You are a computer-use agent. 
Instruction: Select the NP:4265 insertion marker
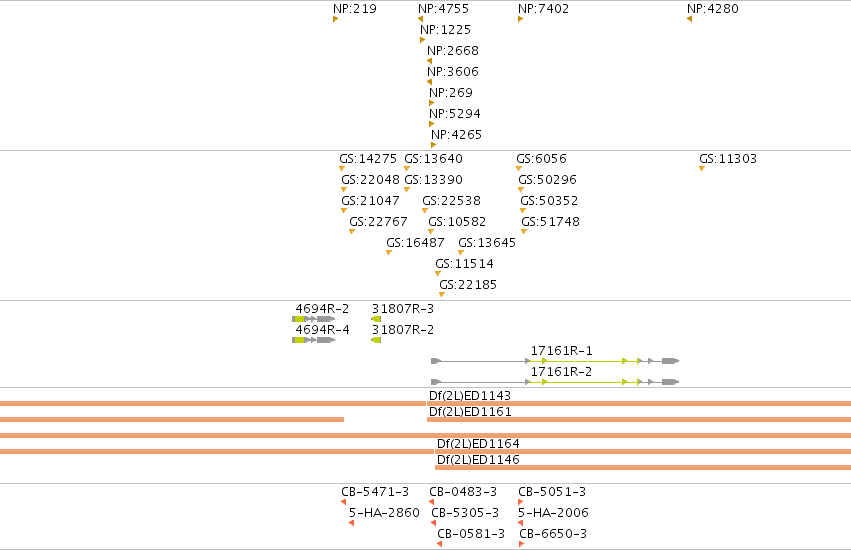click(434, 145)
